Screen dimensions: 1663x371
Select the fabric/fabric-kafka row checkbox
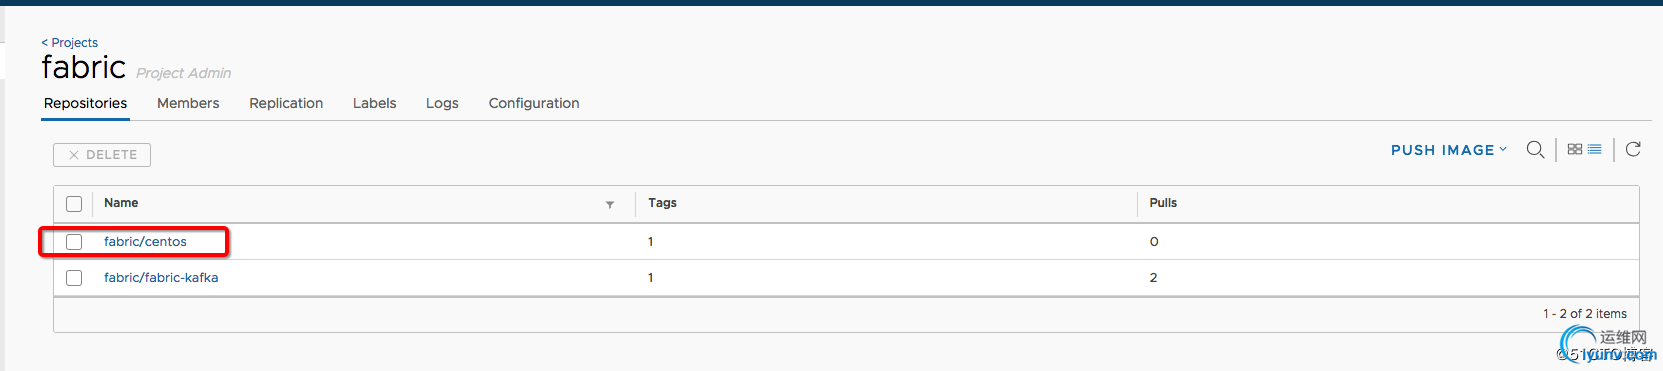[74, 278]
